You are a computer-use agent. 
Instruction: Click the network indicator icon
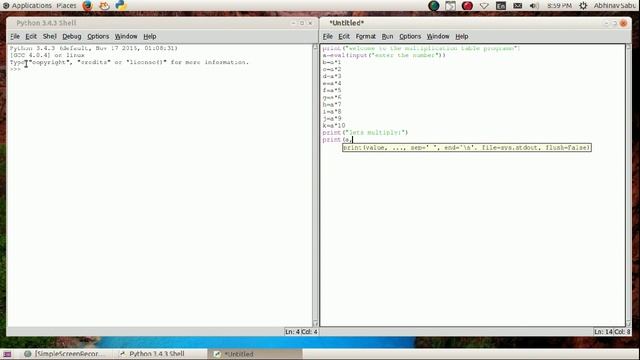coord(484,6)
